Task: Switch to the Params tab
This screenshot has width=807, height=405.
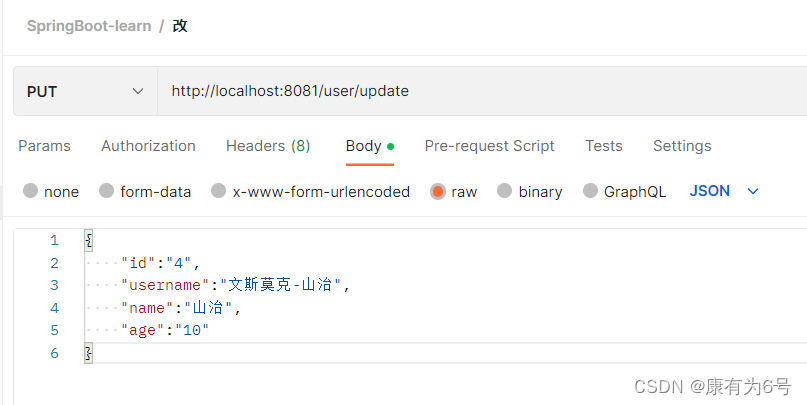Action: coord(44,146)
